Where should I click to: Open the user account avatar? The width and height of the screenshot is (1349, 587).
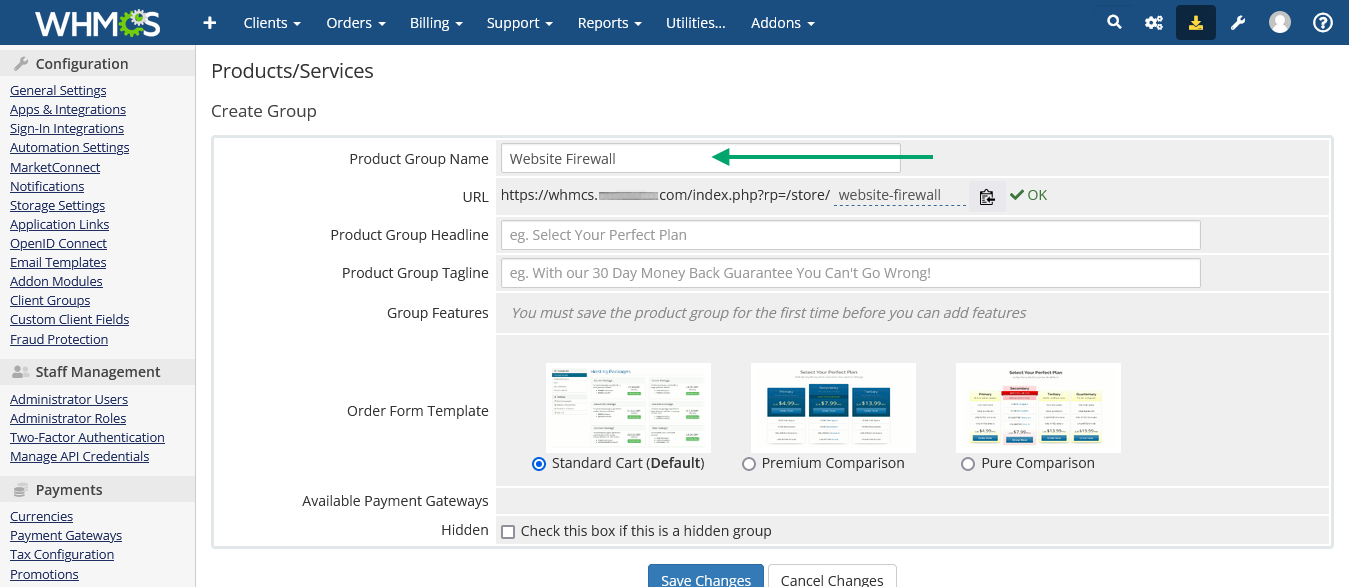(1280, 22)
